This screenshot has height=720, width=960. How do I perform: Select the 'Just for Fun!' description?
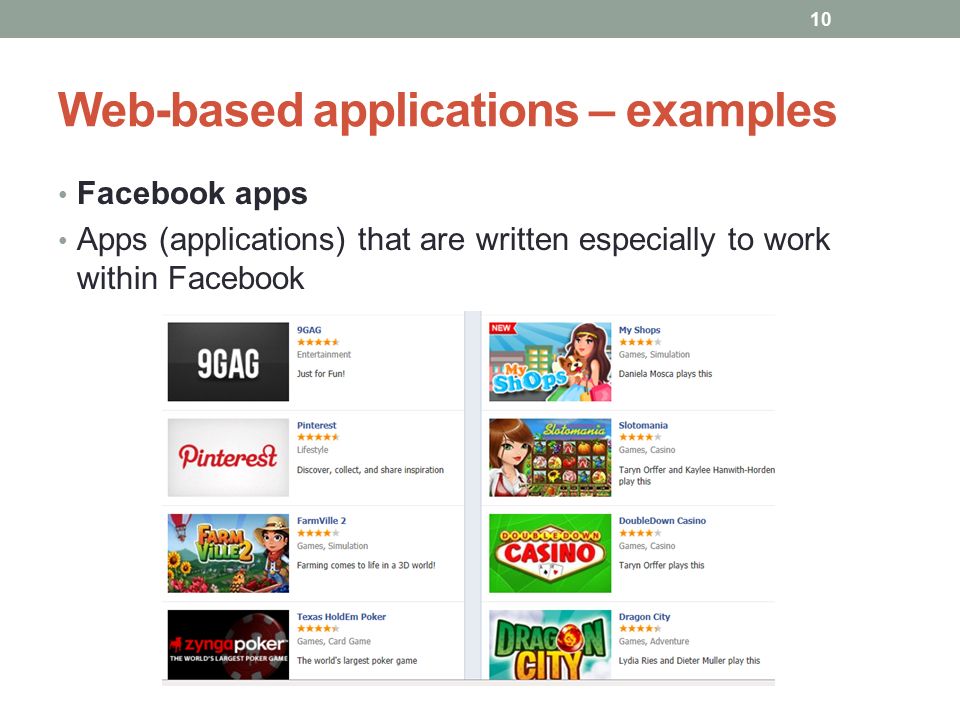(321, 374)
